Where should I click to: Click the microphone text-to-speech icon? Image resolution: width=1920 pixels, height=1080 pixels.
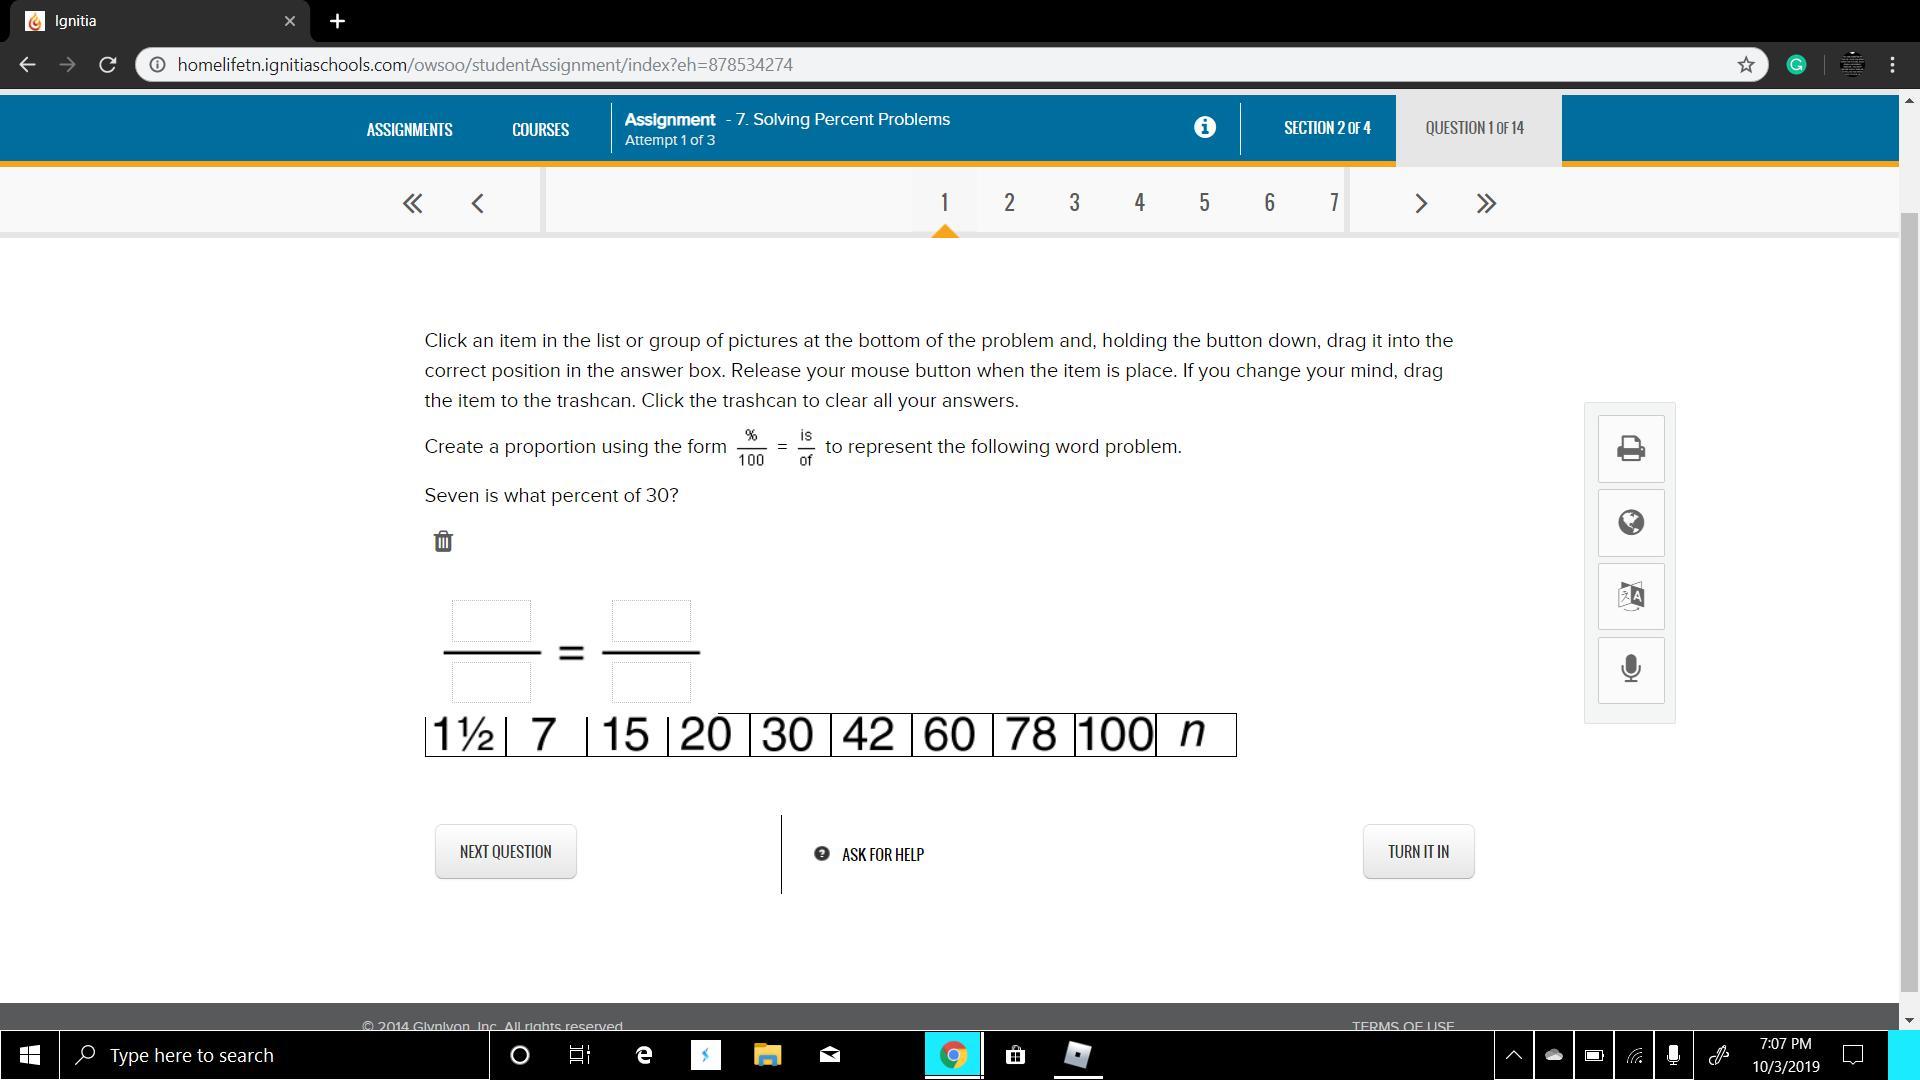point(1630,669)
